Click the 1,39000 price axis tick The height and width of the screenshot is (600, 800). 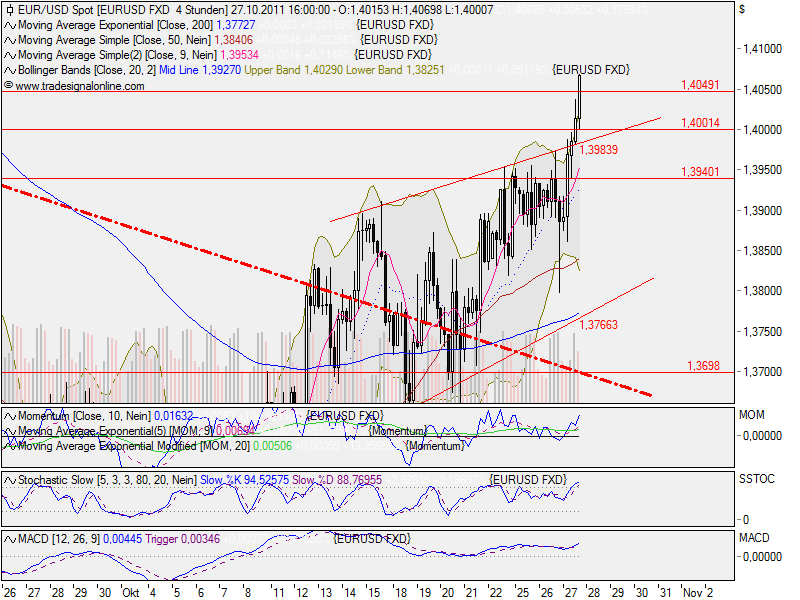click(762, 211)
